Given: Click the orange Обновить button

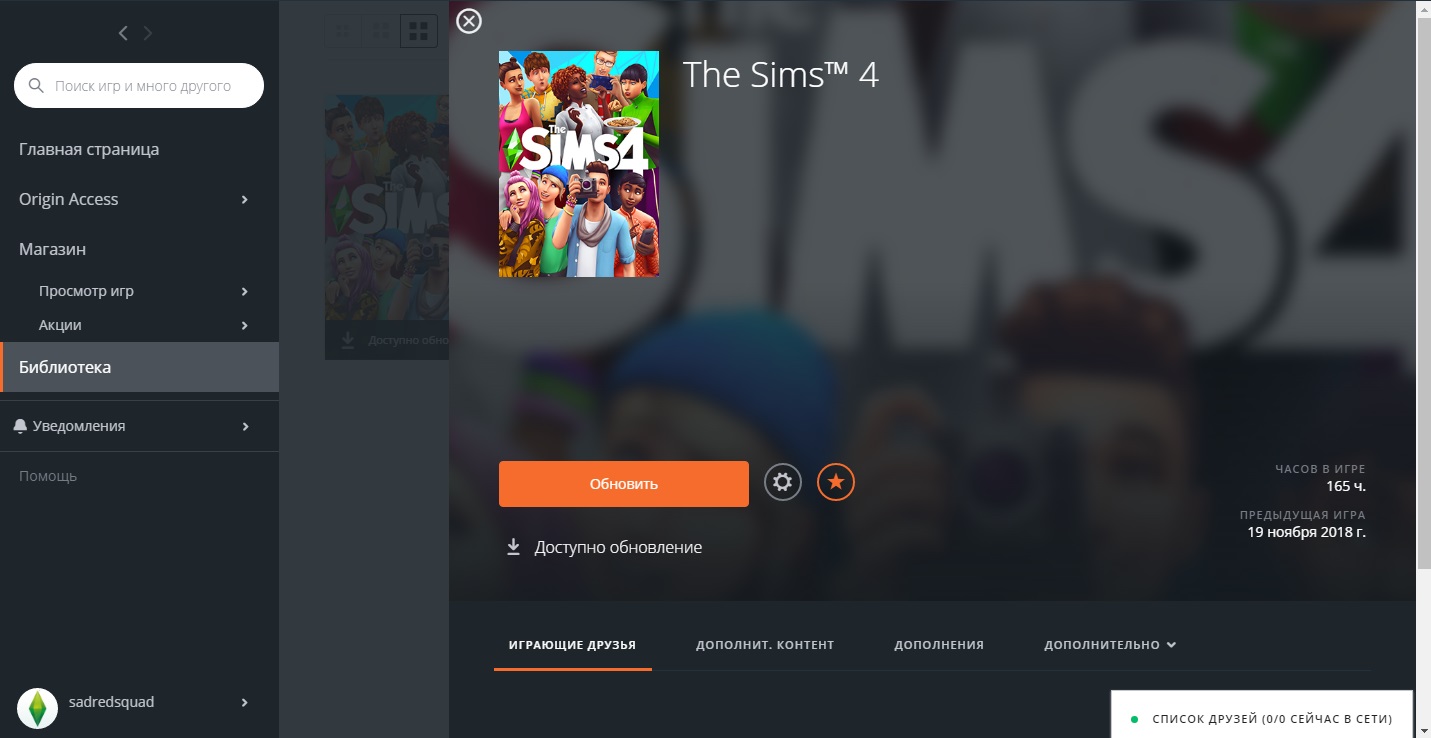Looking at the screenshot, I should point(624,484).
